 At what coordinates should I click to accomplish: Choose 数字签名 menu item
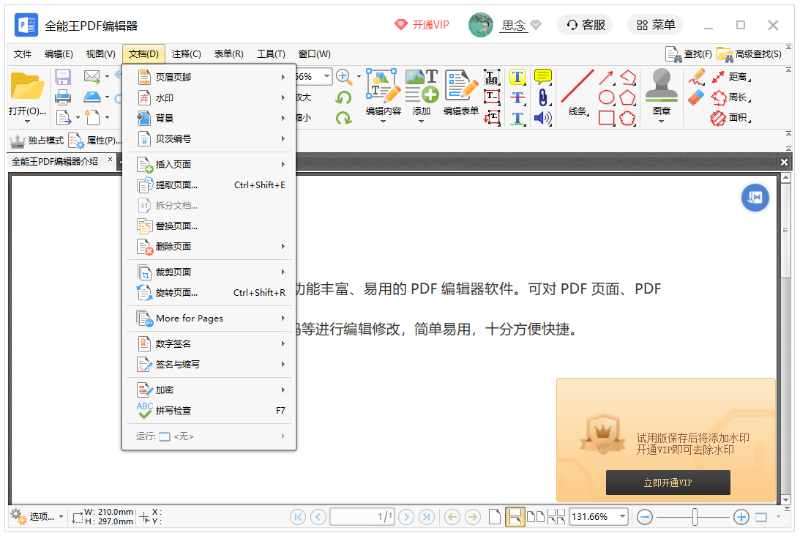(209, 344)
